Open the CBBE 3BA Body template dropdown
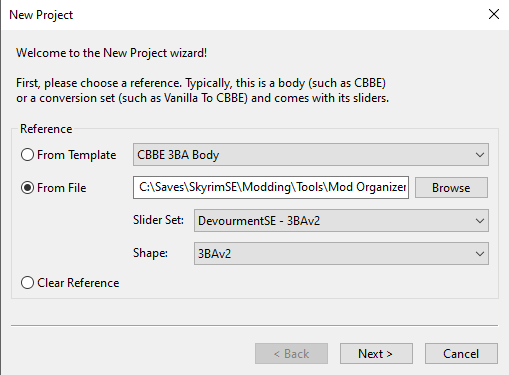 click(311, 155)
